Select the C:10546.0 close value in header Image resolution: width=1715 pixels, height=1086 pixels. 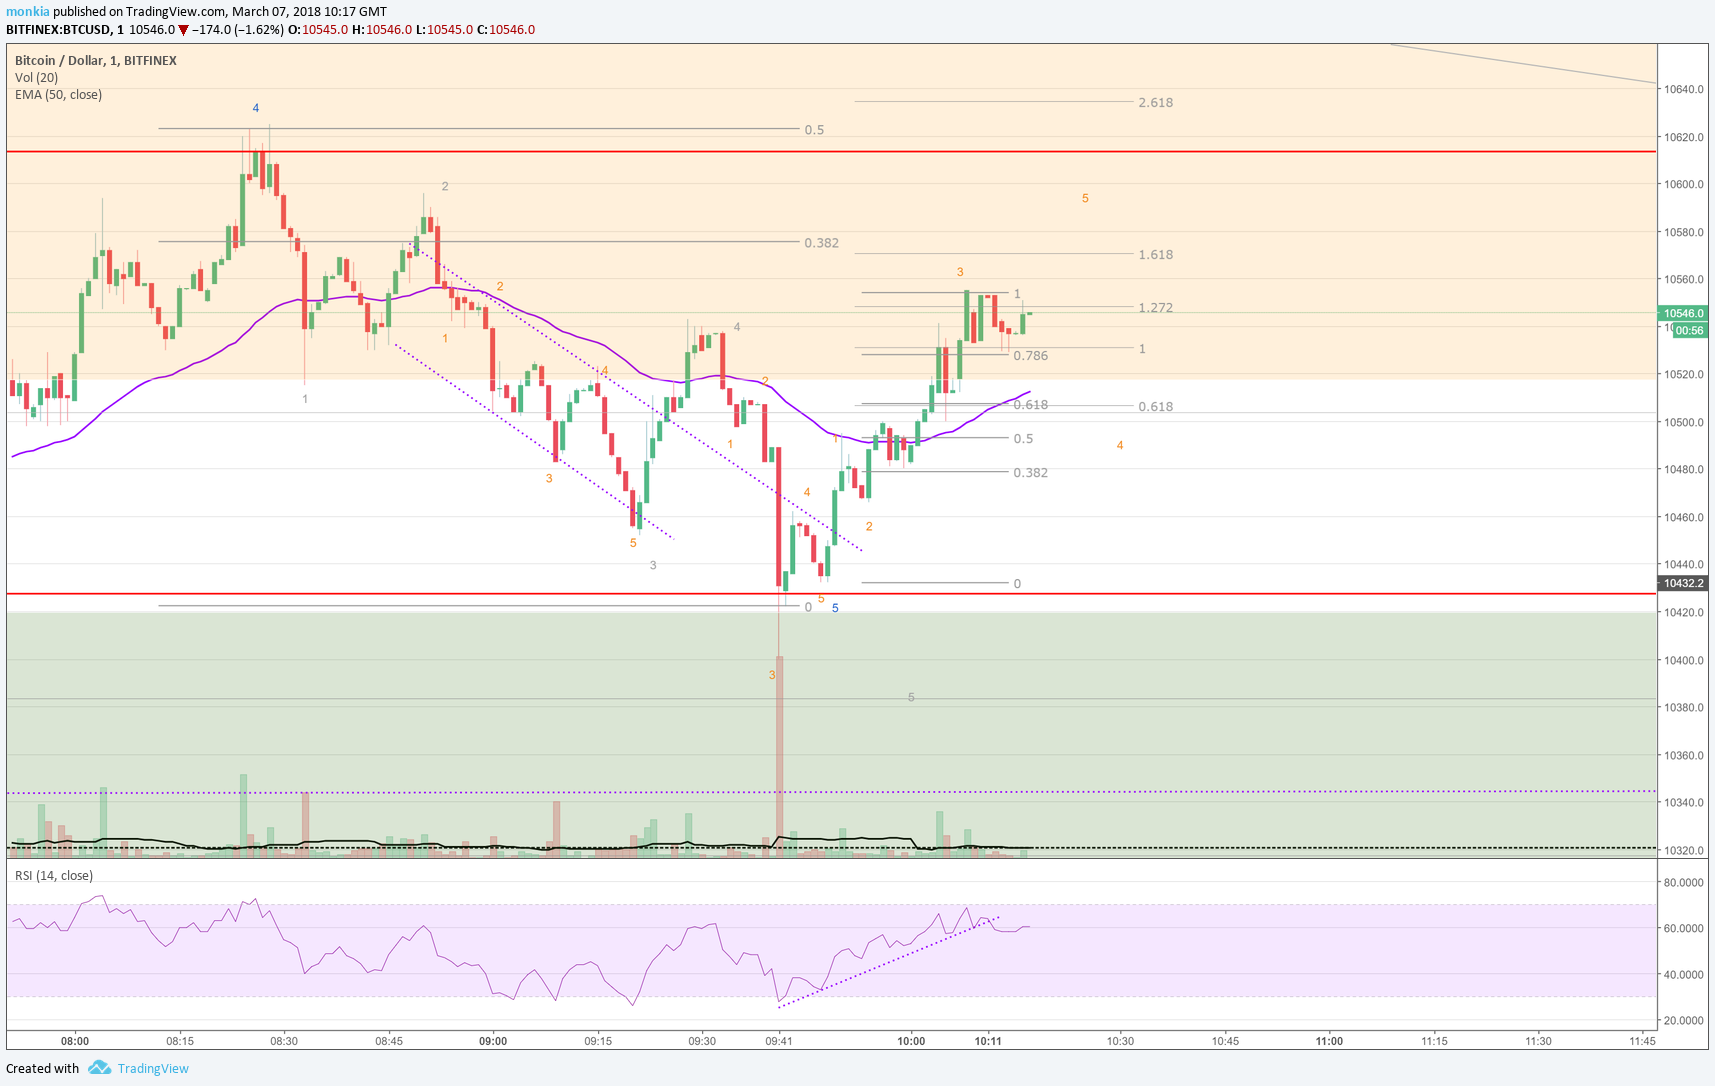pos(506,29)
